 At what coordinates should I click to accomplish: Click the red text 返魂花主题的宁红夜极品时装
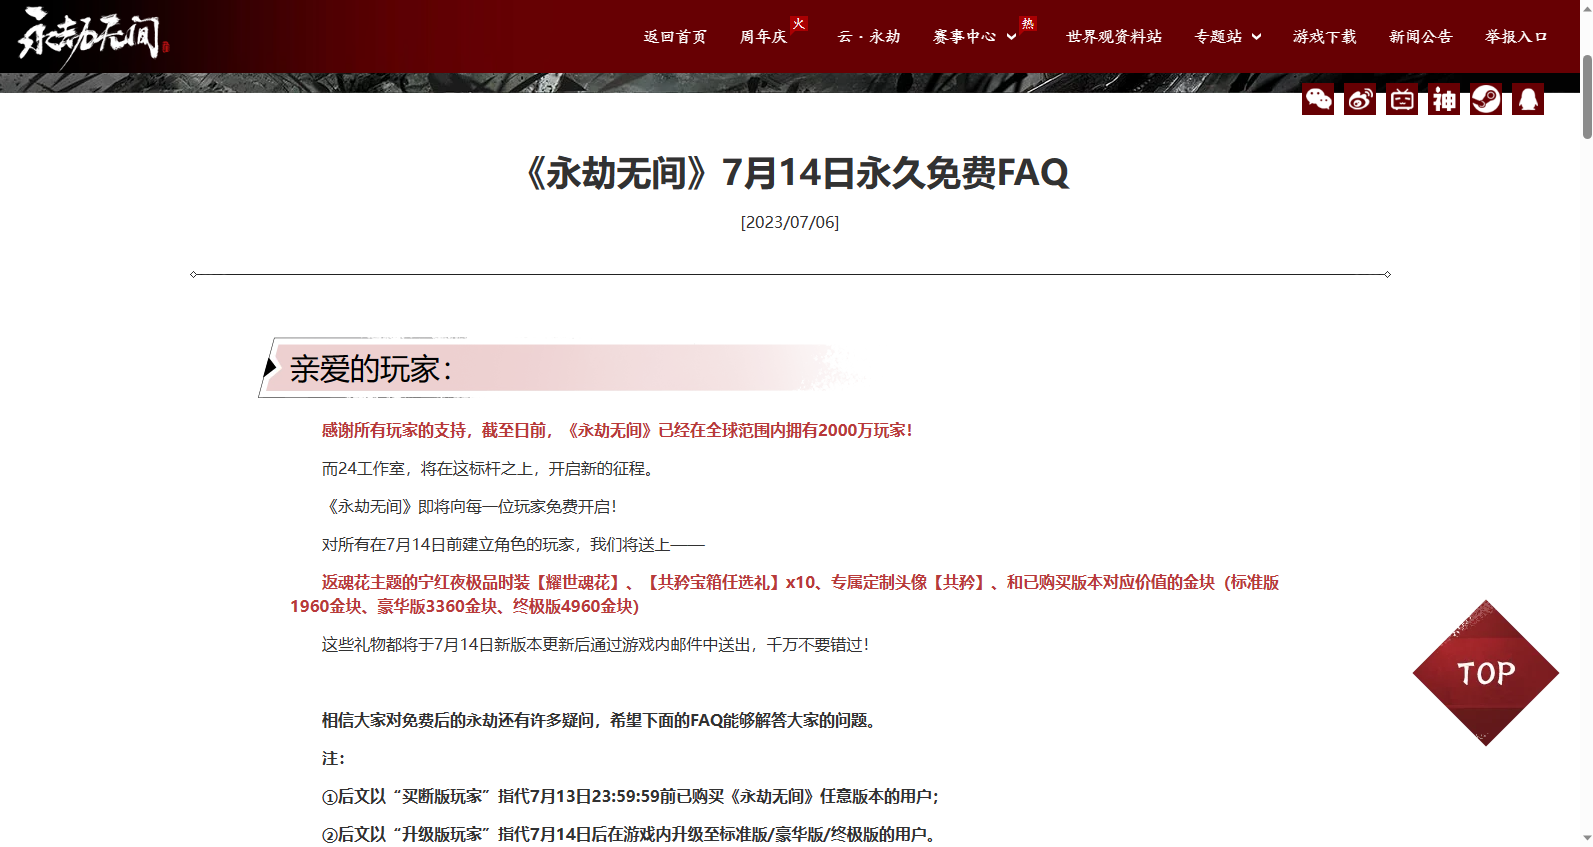(784, 594)
